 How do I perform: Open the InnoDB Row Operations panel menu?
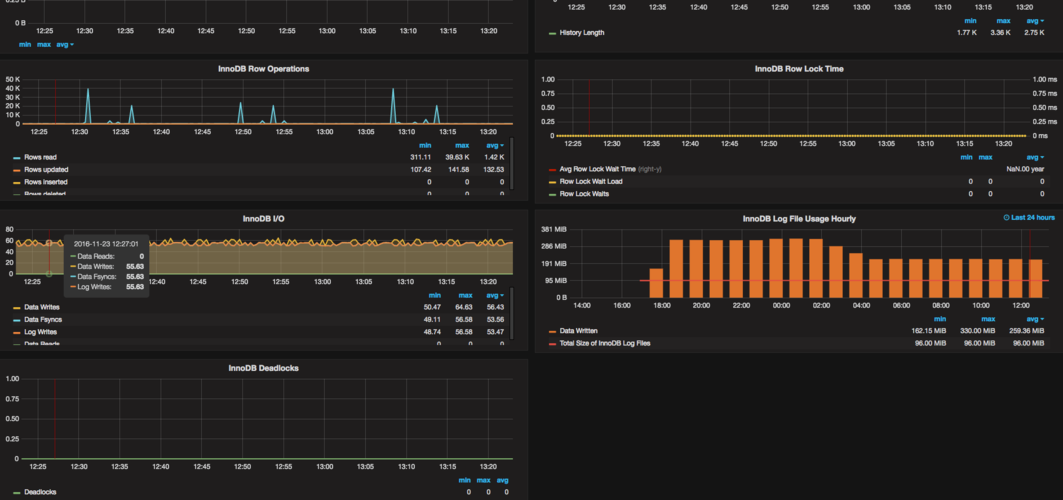(x=263, y=69)
